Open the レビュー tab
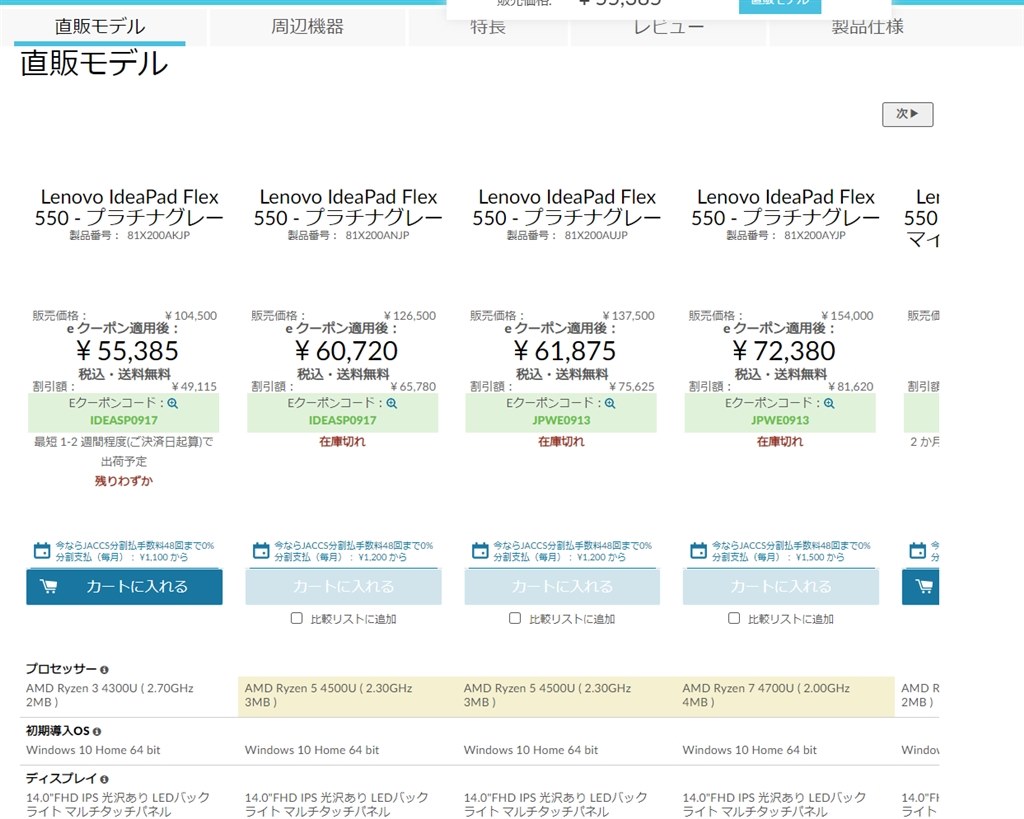The width and height of the screenshot is (1024, 819). (669, 26)
